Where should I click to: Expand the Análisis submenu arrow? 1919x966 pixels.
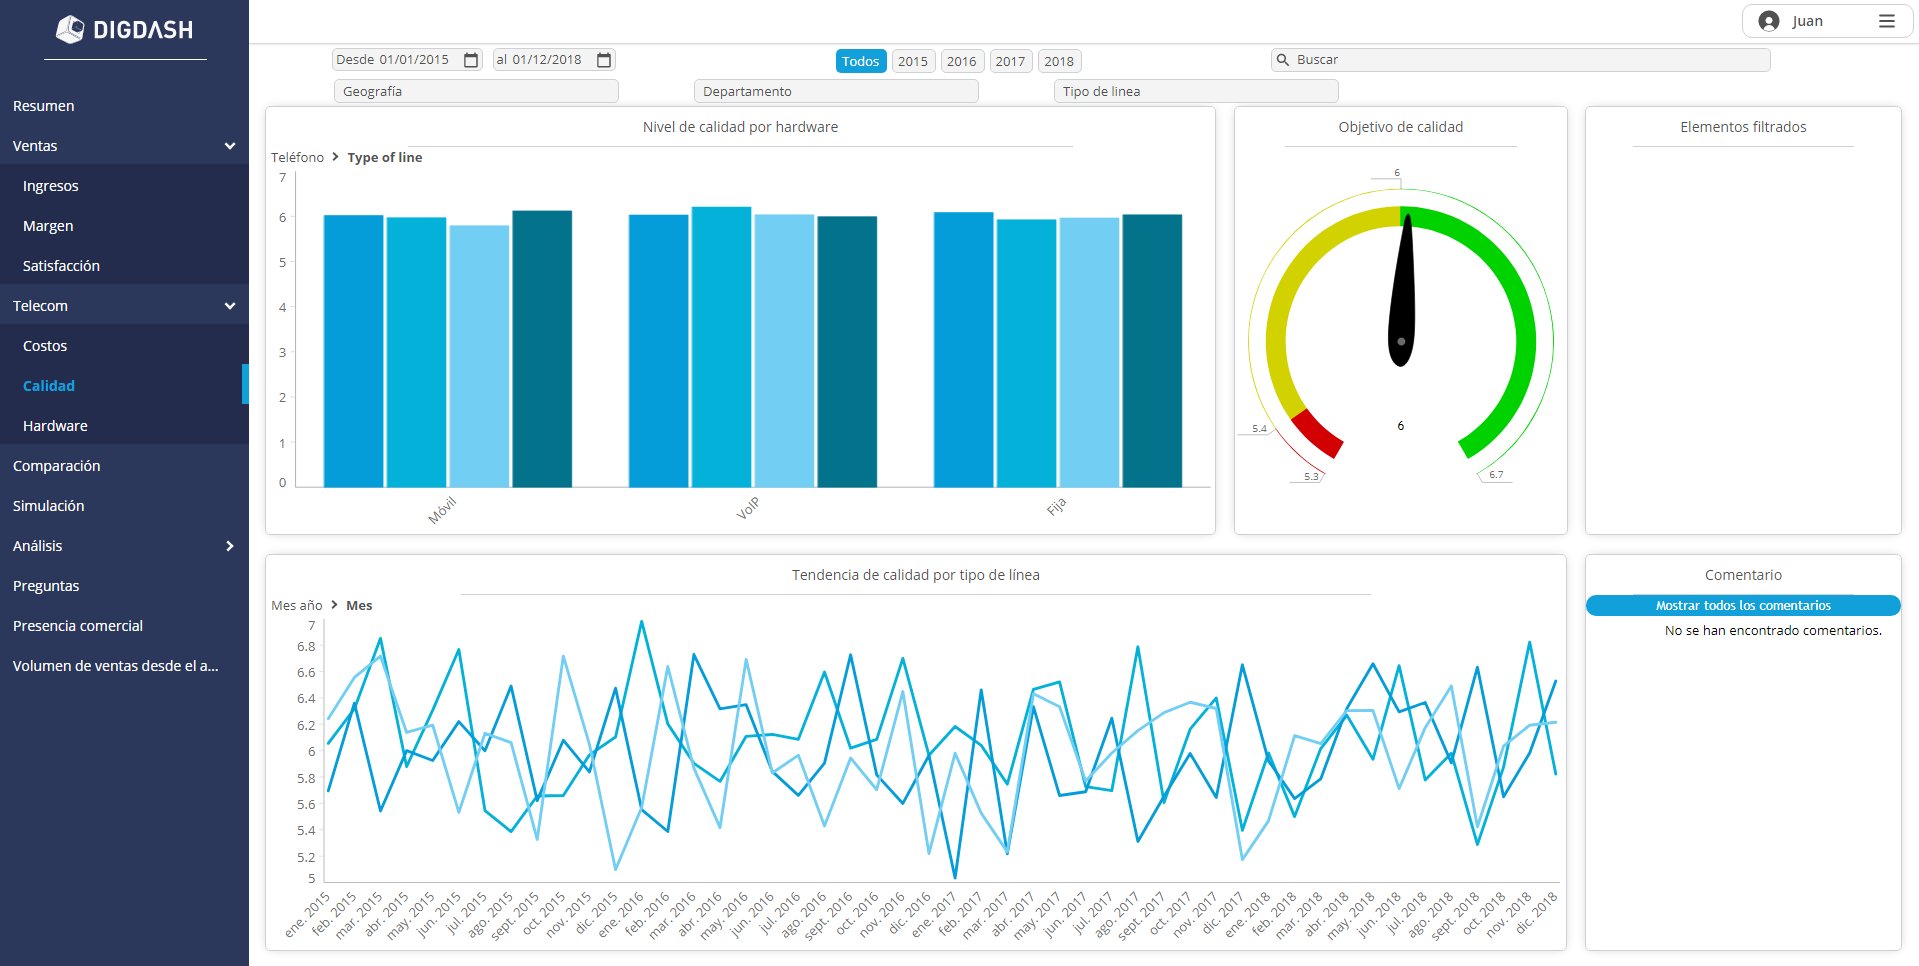229,546
